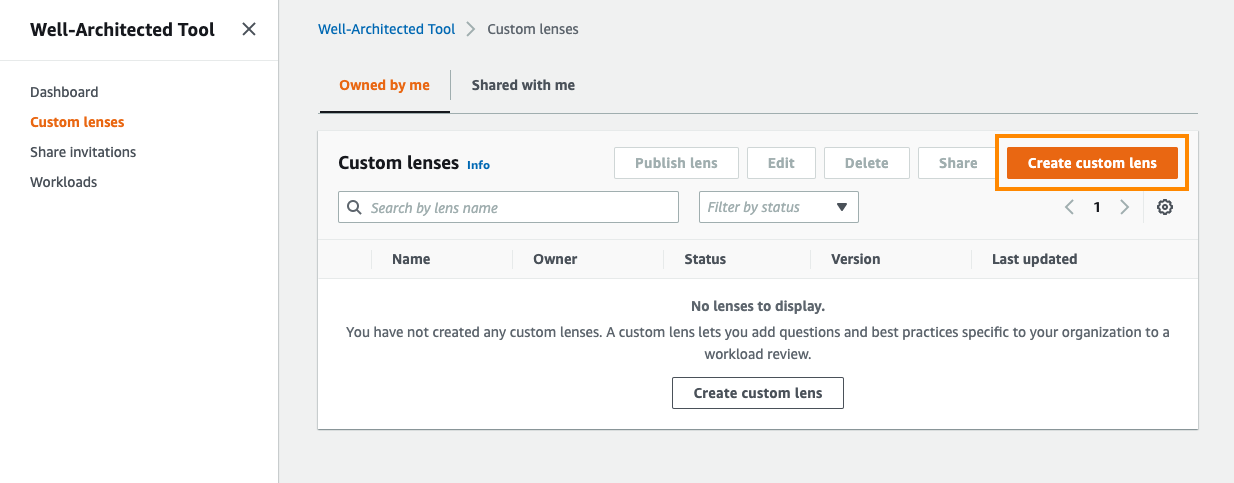
Task: Click page number 1 in pagination
Action: [x=1097, y=207]
